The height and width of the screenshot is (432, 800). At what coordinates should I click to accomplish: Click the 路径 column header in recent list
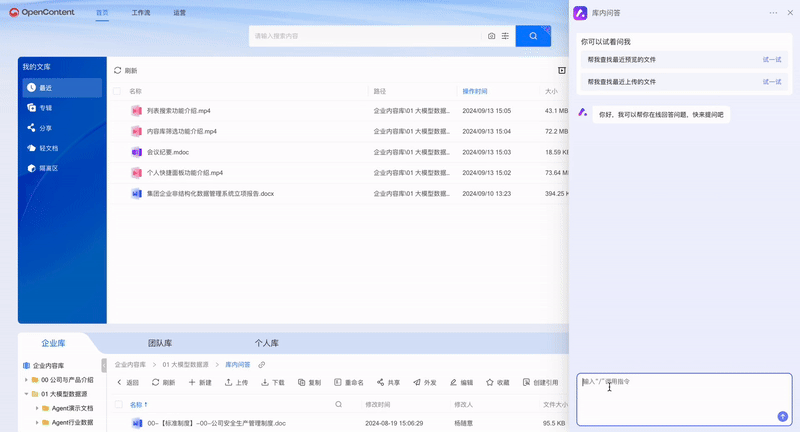click(x=380, y=91)
